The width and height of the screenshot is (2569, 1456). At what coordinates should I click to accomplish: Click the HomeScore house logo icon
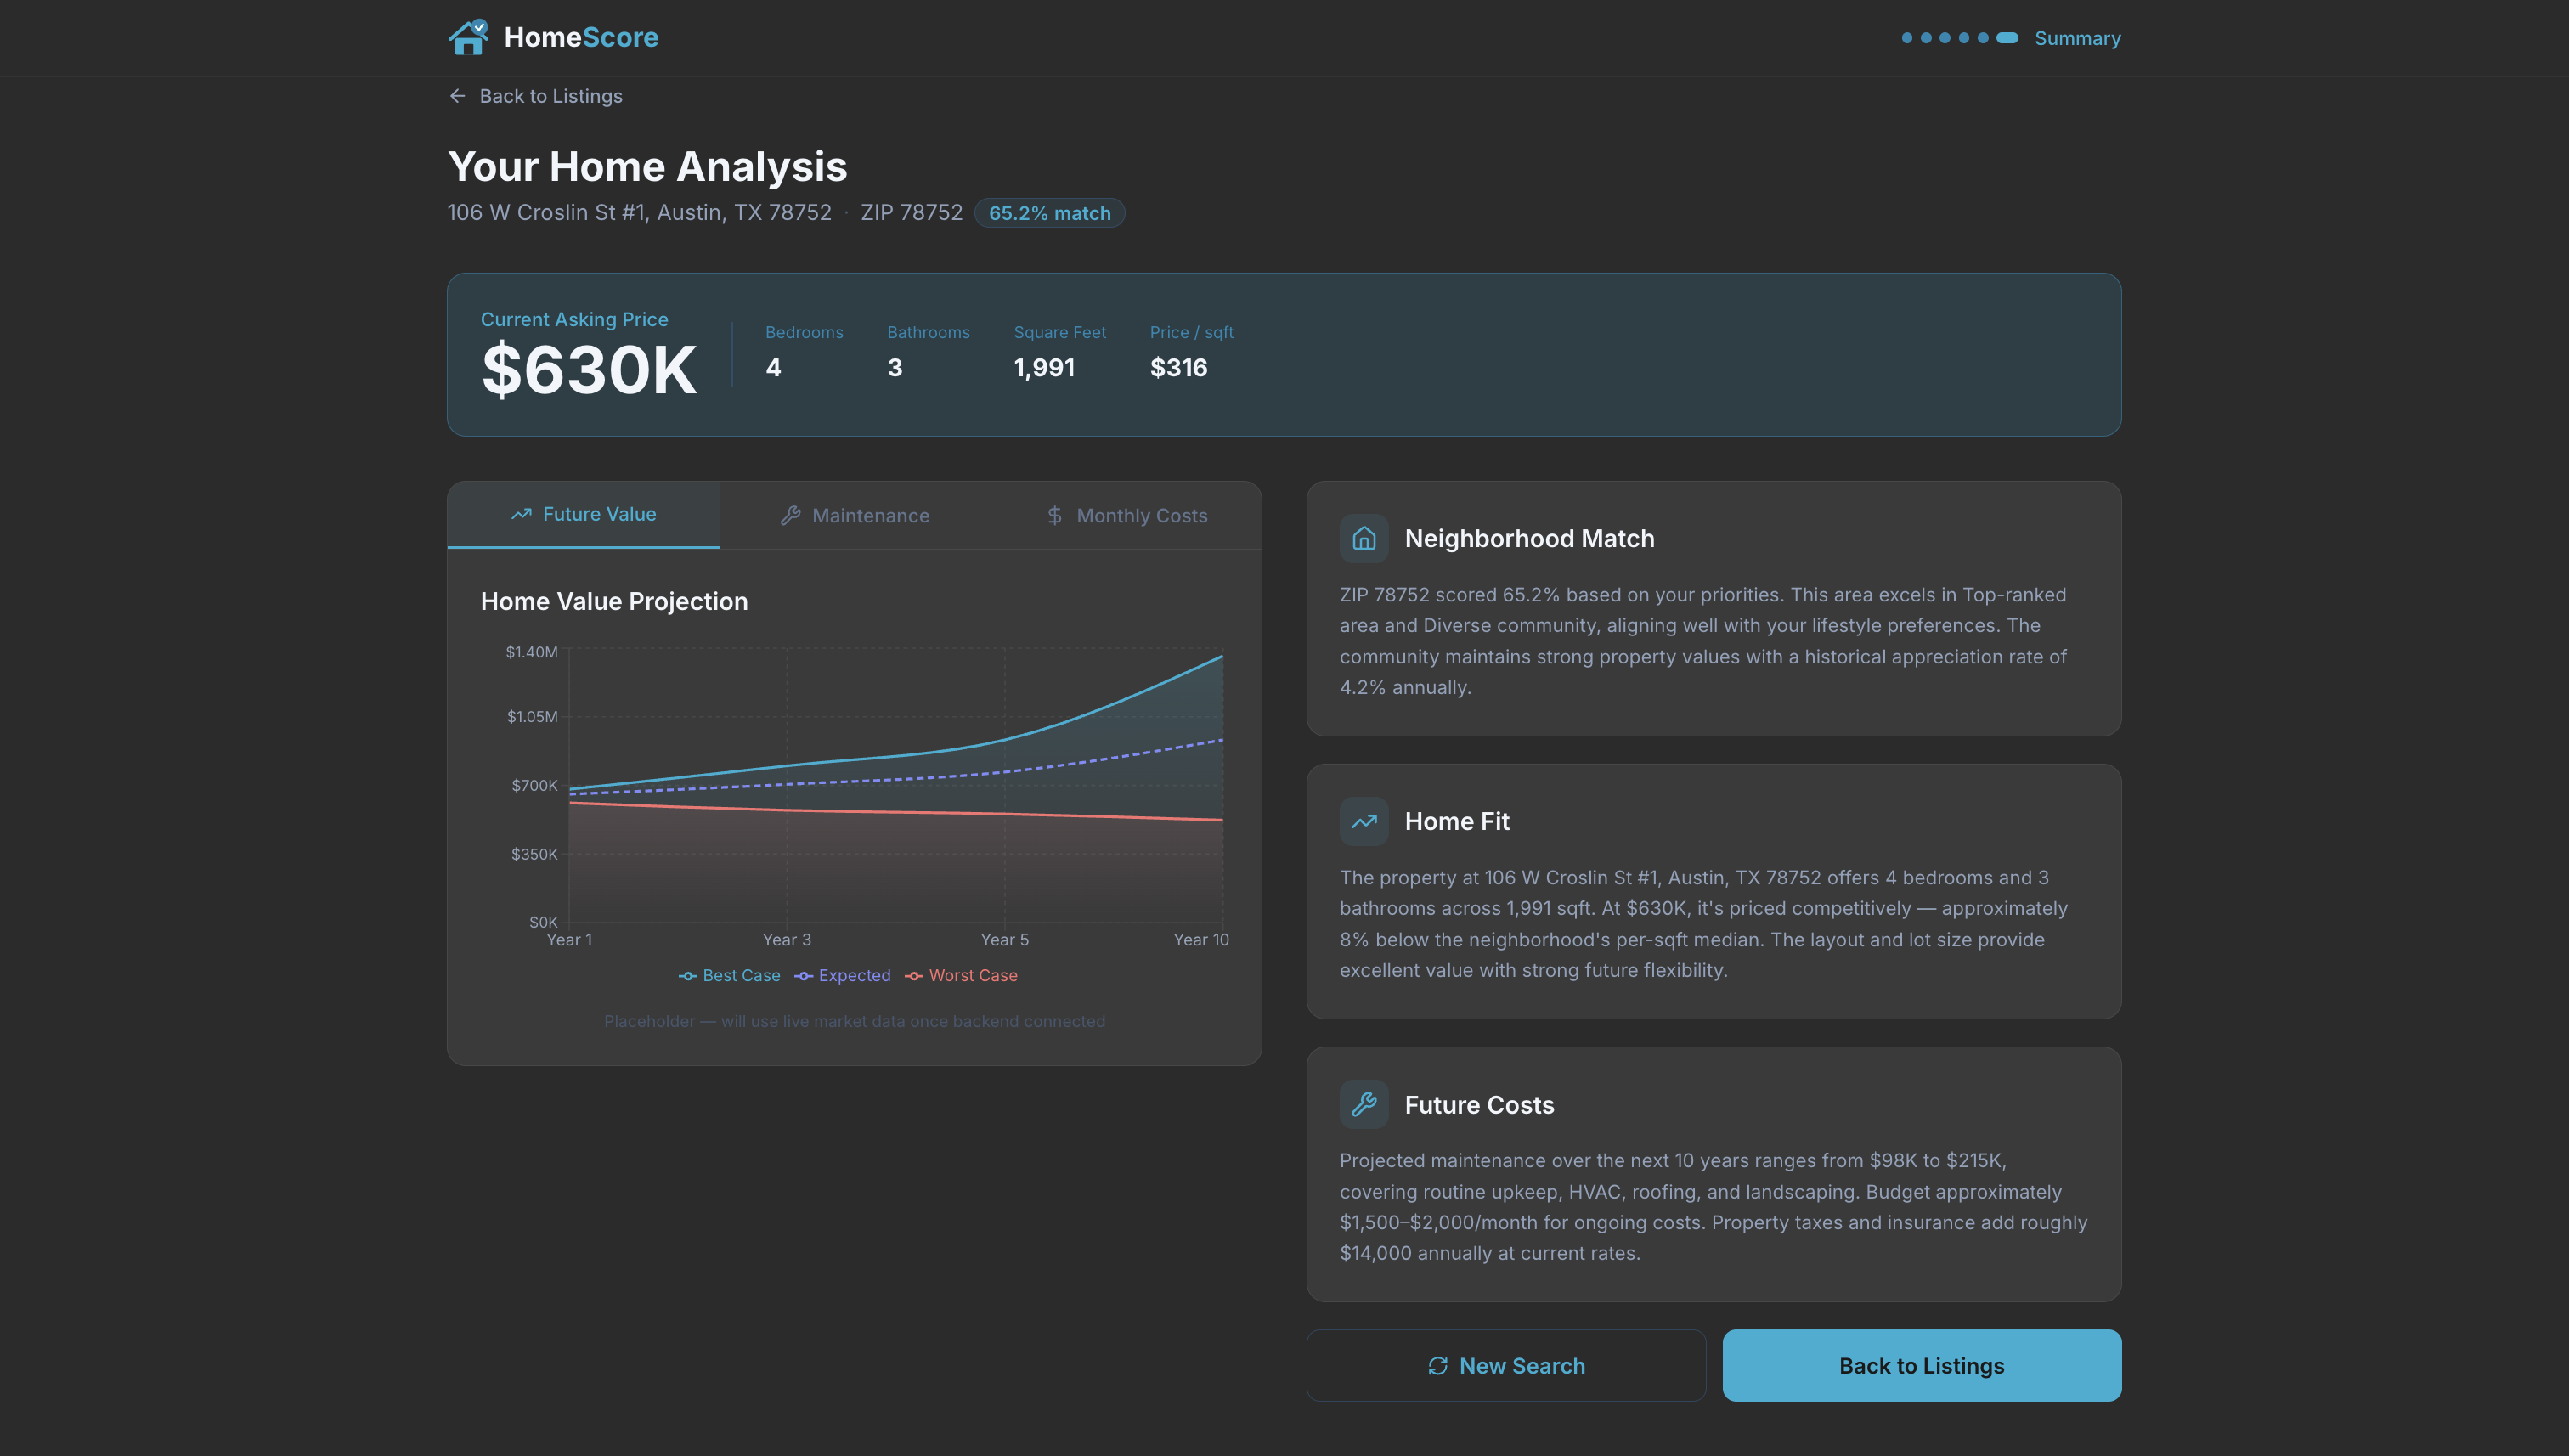468,37
